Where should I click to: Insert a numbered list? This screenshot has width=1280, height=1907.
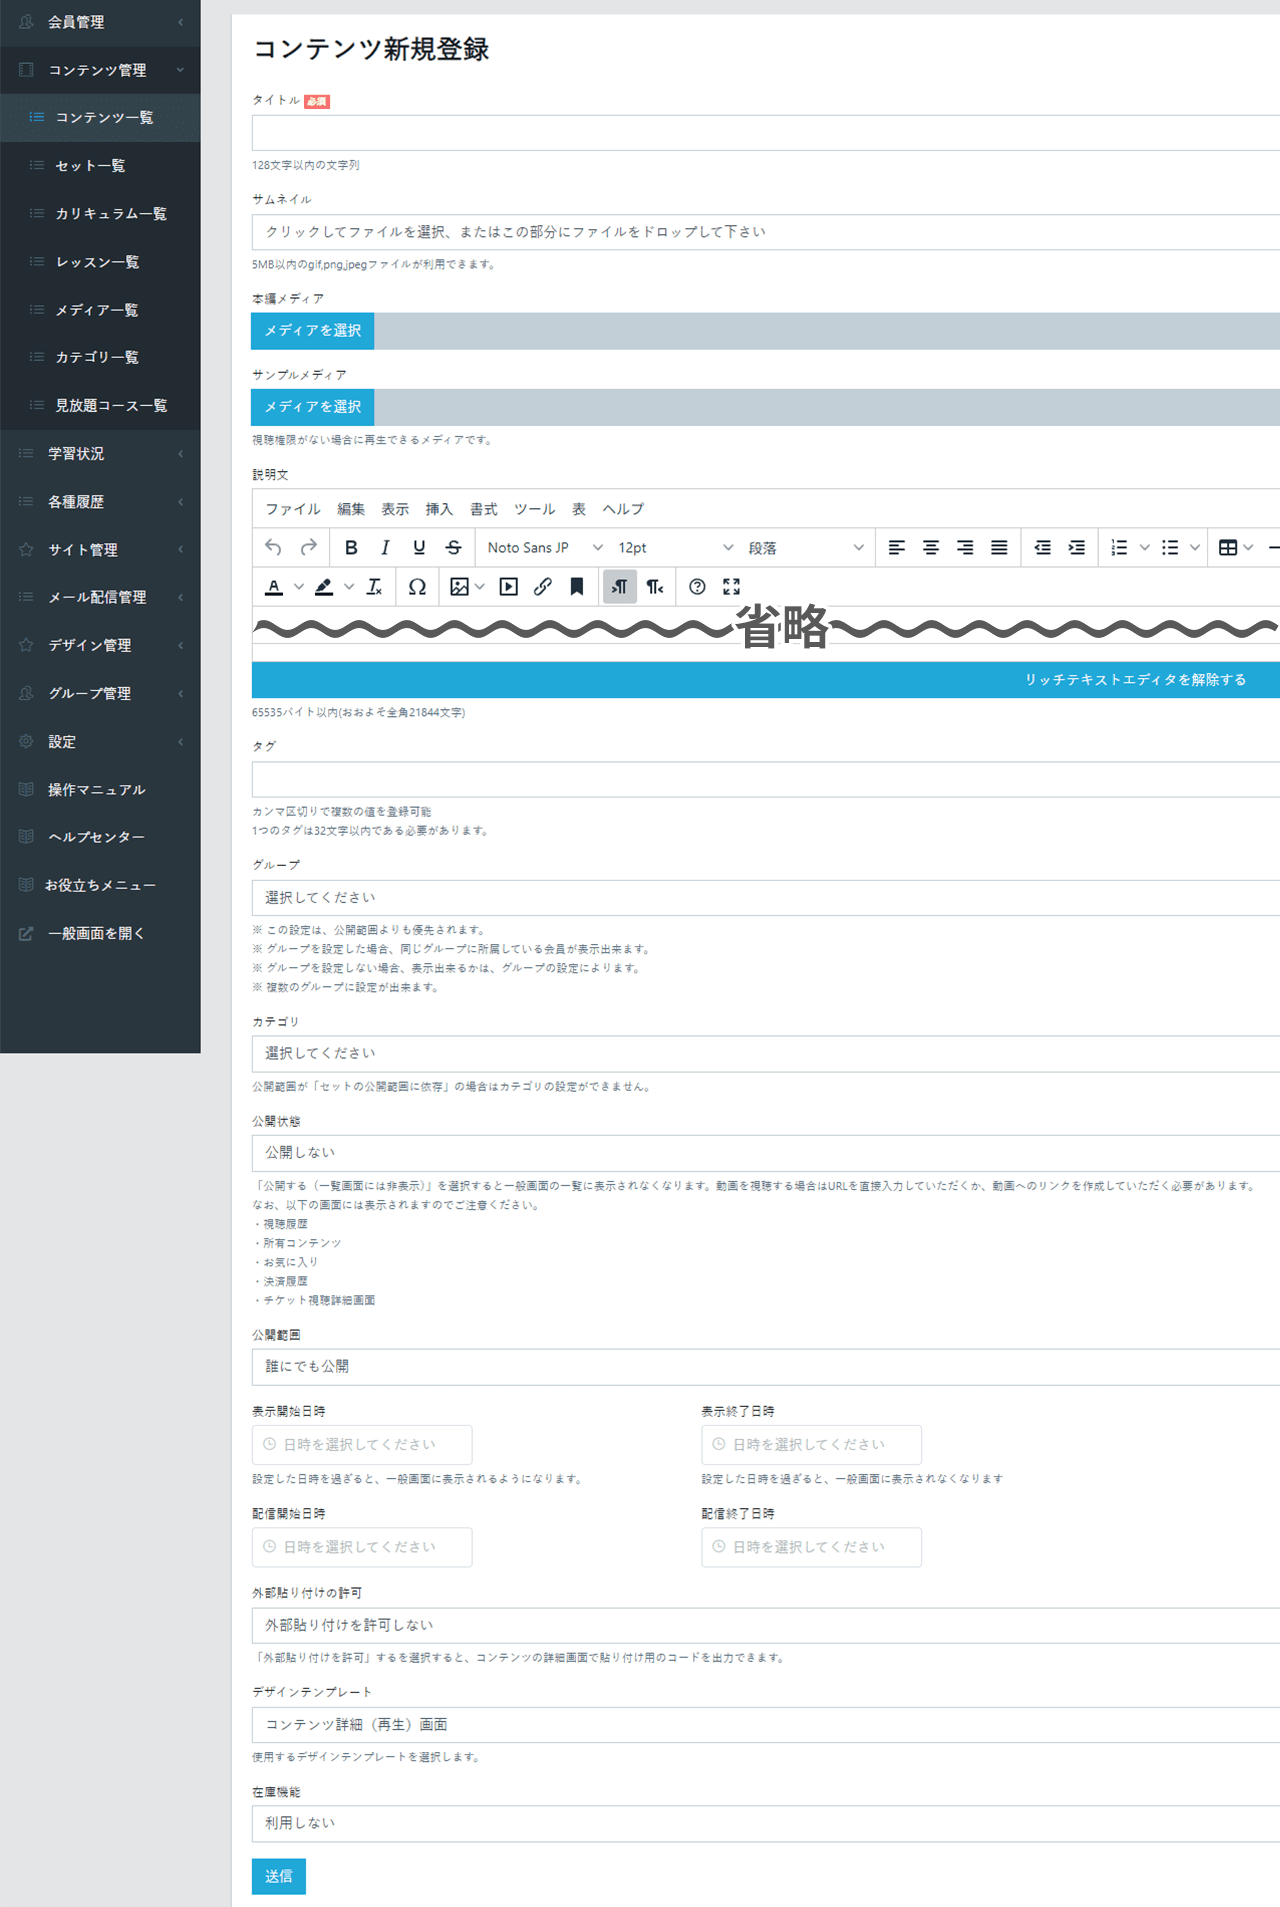point(1119,547)
